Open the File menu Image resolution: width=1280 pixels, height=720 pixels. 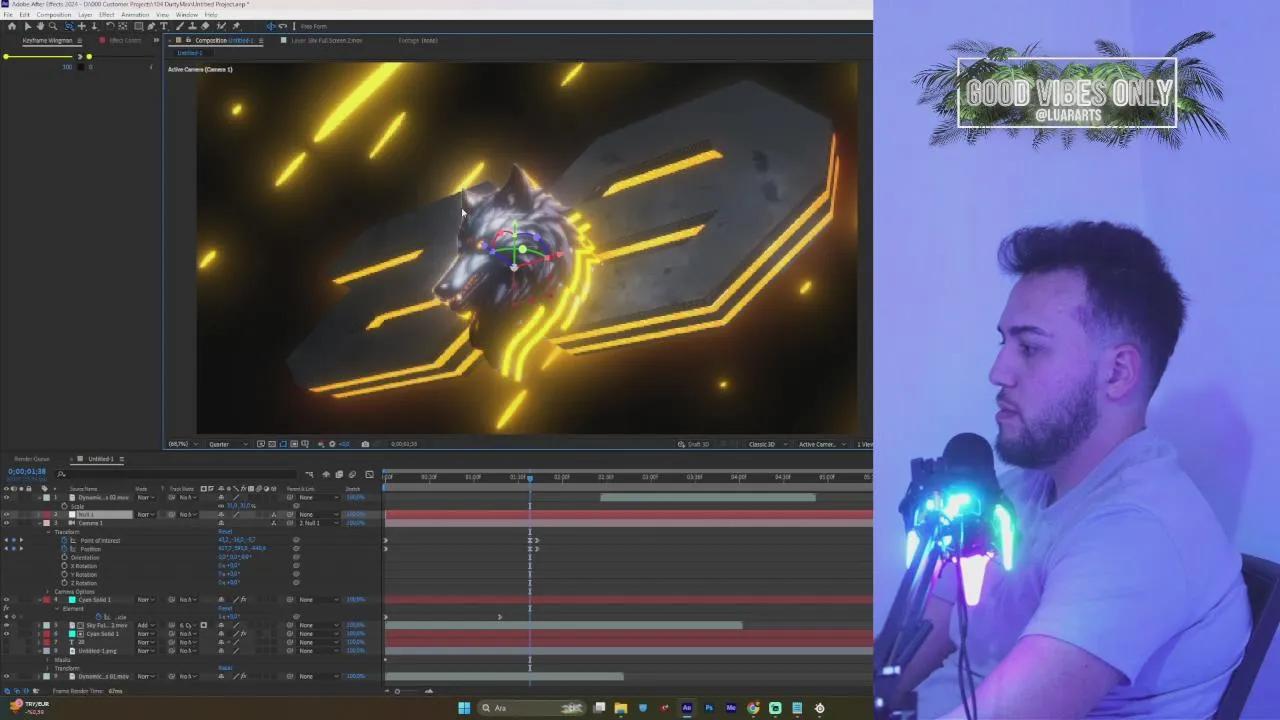[x=8, y=15]
